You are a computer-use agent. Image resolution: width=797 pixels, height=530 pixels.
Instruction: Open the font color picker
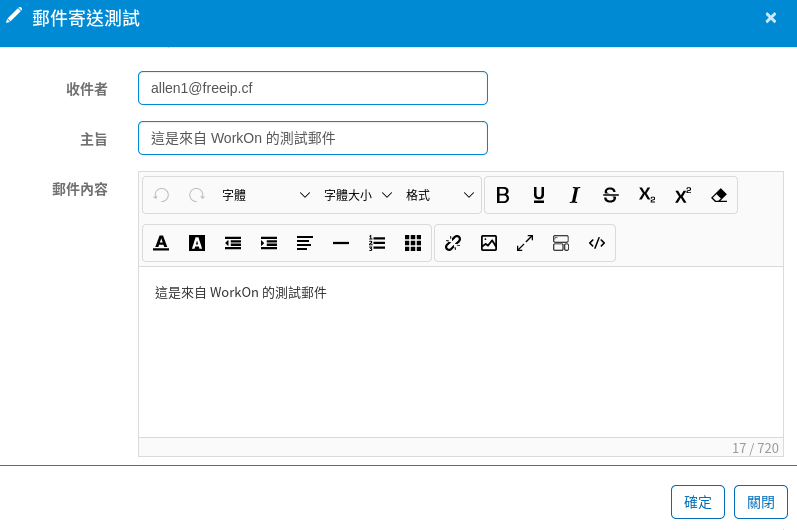pos(161,243)
